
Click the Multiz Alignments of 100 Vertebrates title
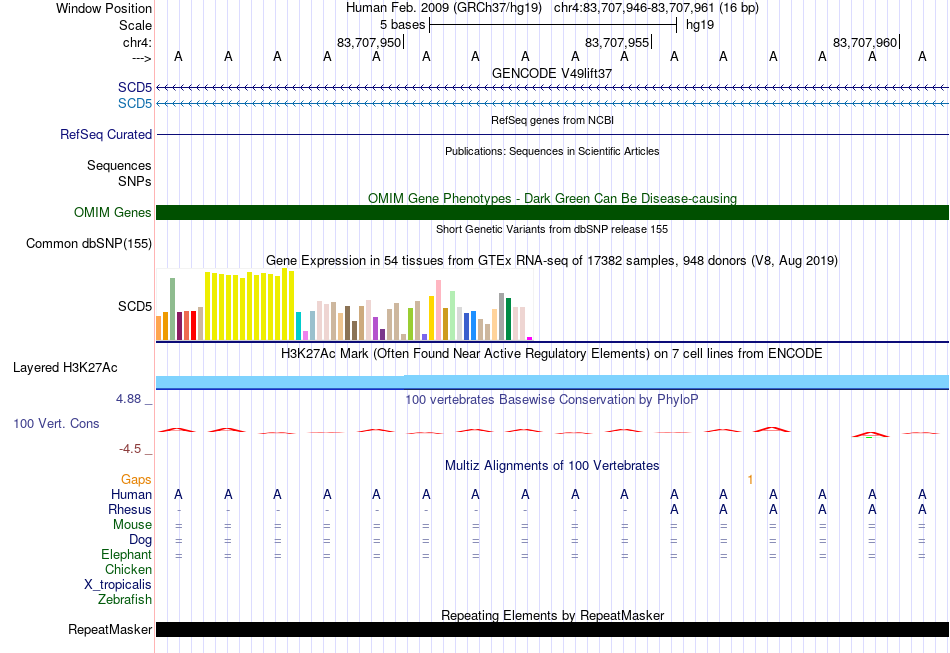552,466
